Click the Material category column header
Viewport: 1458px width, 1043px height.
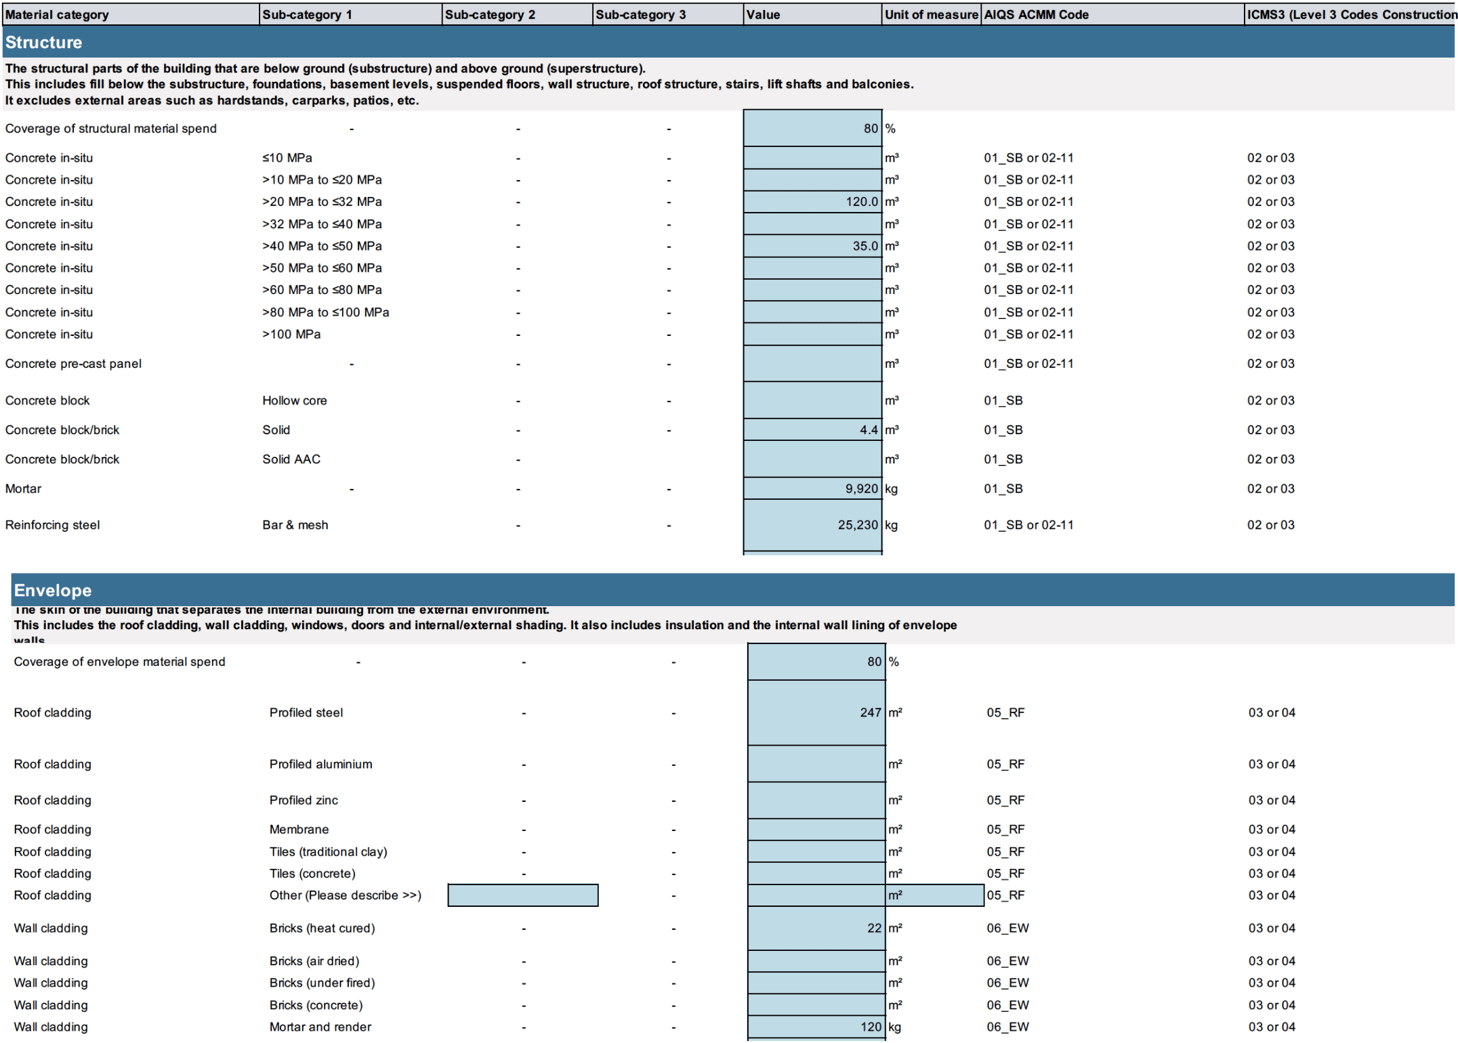128,14
